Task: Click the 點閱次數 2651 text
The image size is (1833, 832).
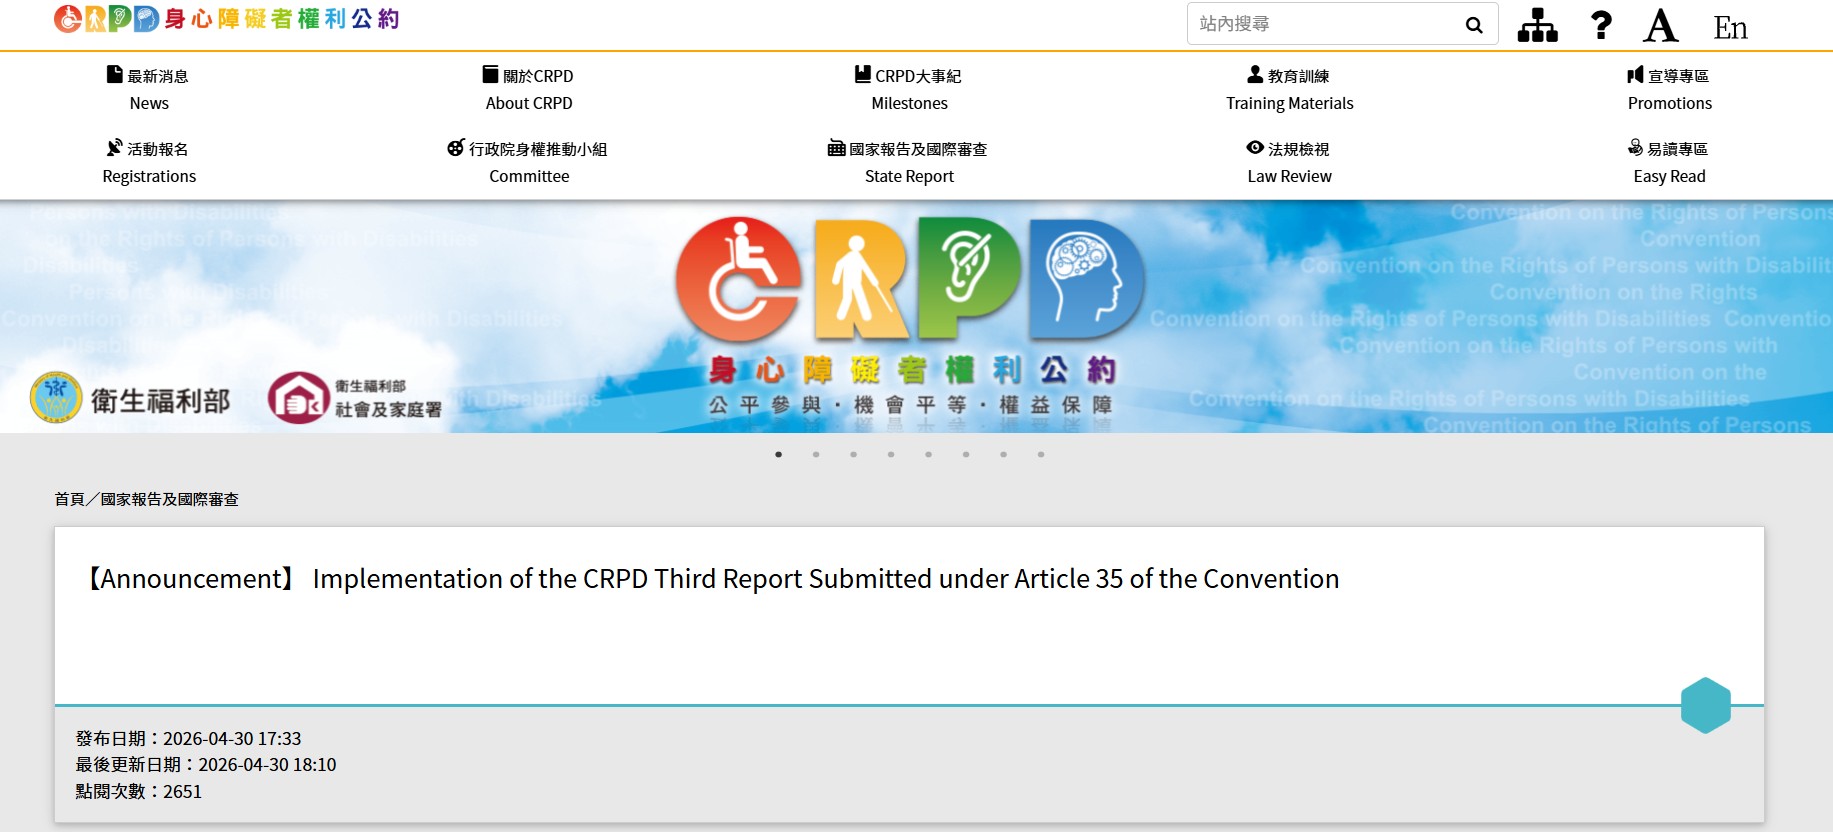Action: click(139, 791)
